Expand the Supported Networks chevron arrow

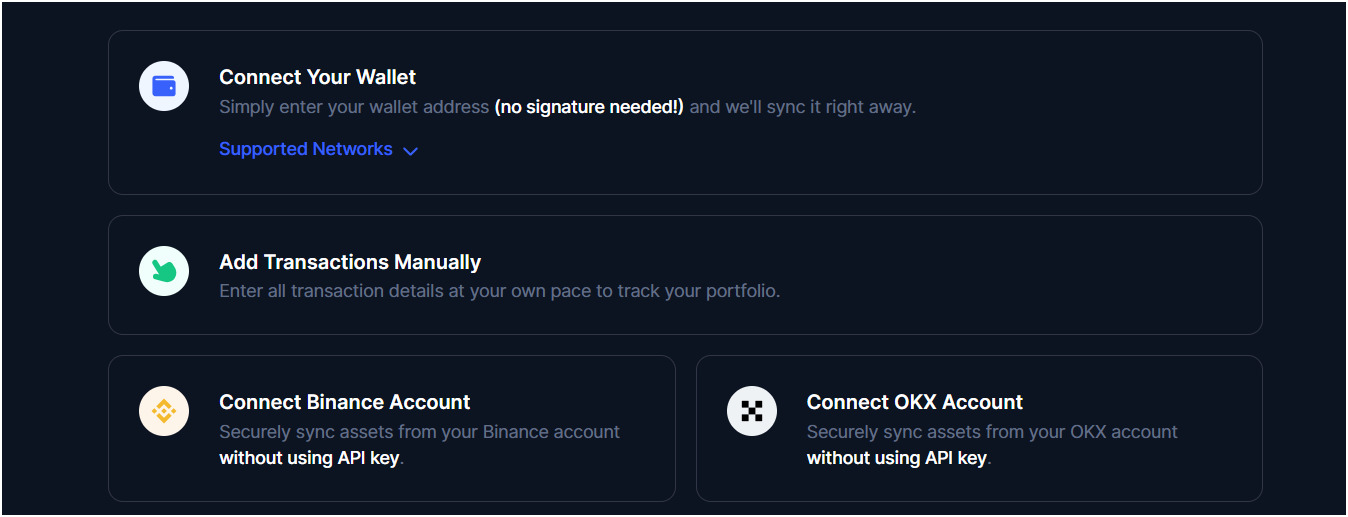click(410, 151)
